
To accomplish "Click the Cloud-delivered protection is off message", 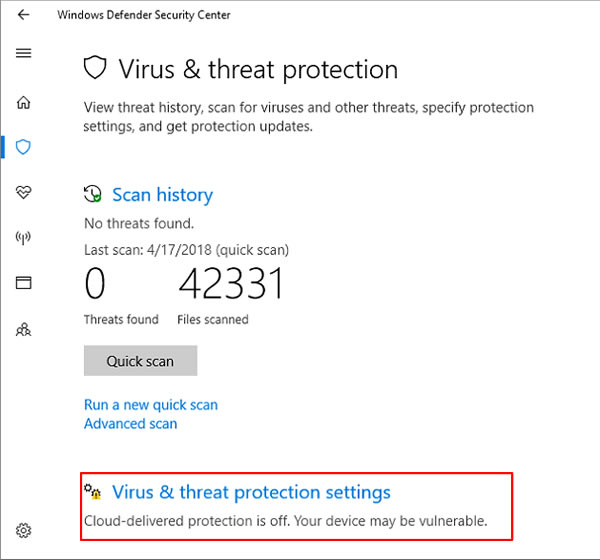I will (x=285, y=521).
